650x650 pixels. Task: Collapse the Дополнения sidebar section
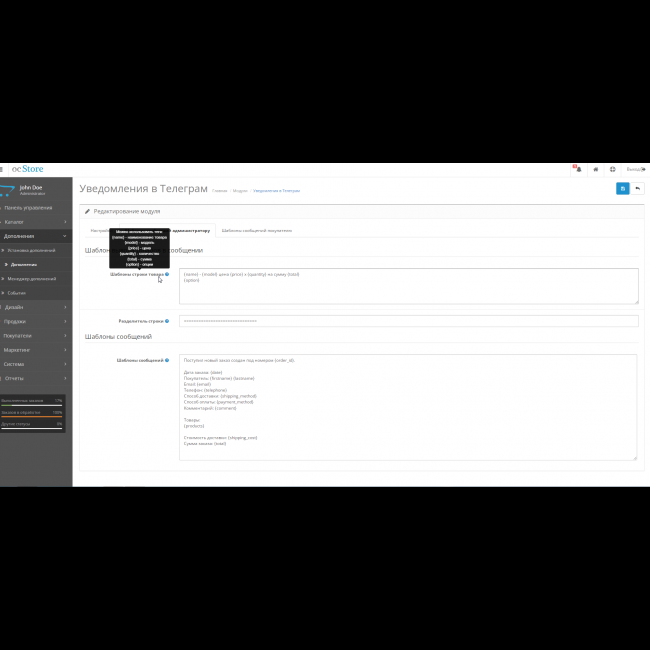[35, 236]
